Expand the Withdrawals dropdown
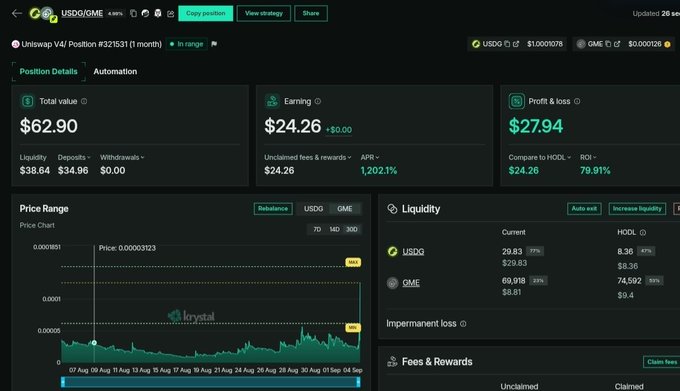The height and width of the screenshot is (391, 680). pos(122,157)
